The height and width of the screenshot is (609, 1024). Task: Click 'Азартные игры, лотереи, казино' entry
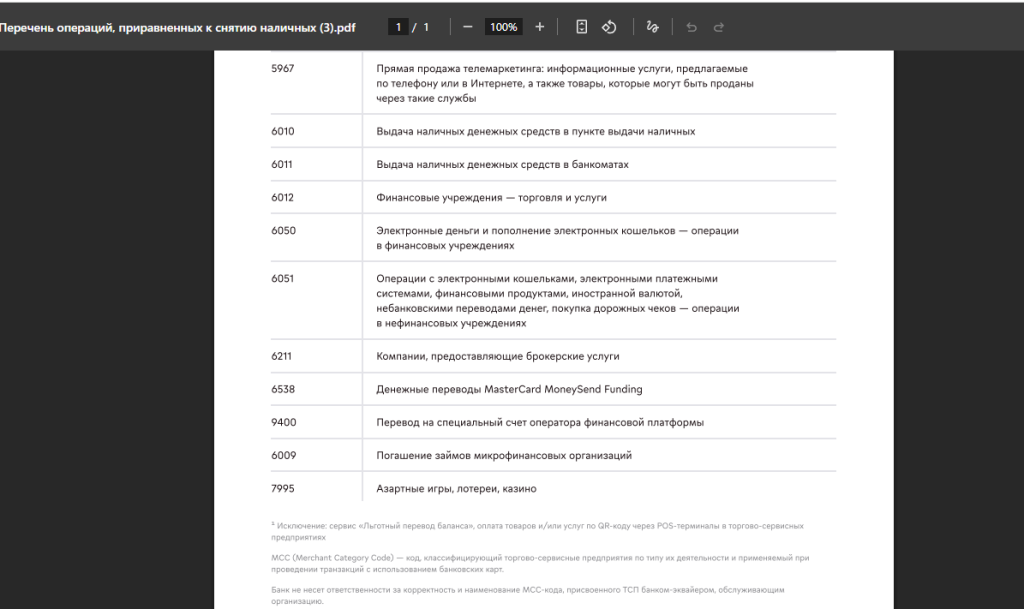[456, 488]
